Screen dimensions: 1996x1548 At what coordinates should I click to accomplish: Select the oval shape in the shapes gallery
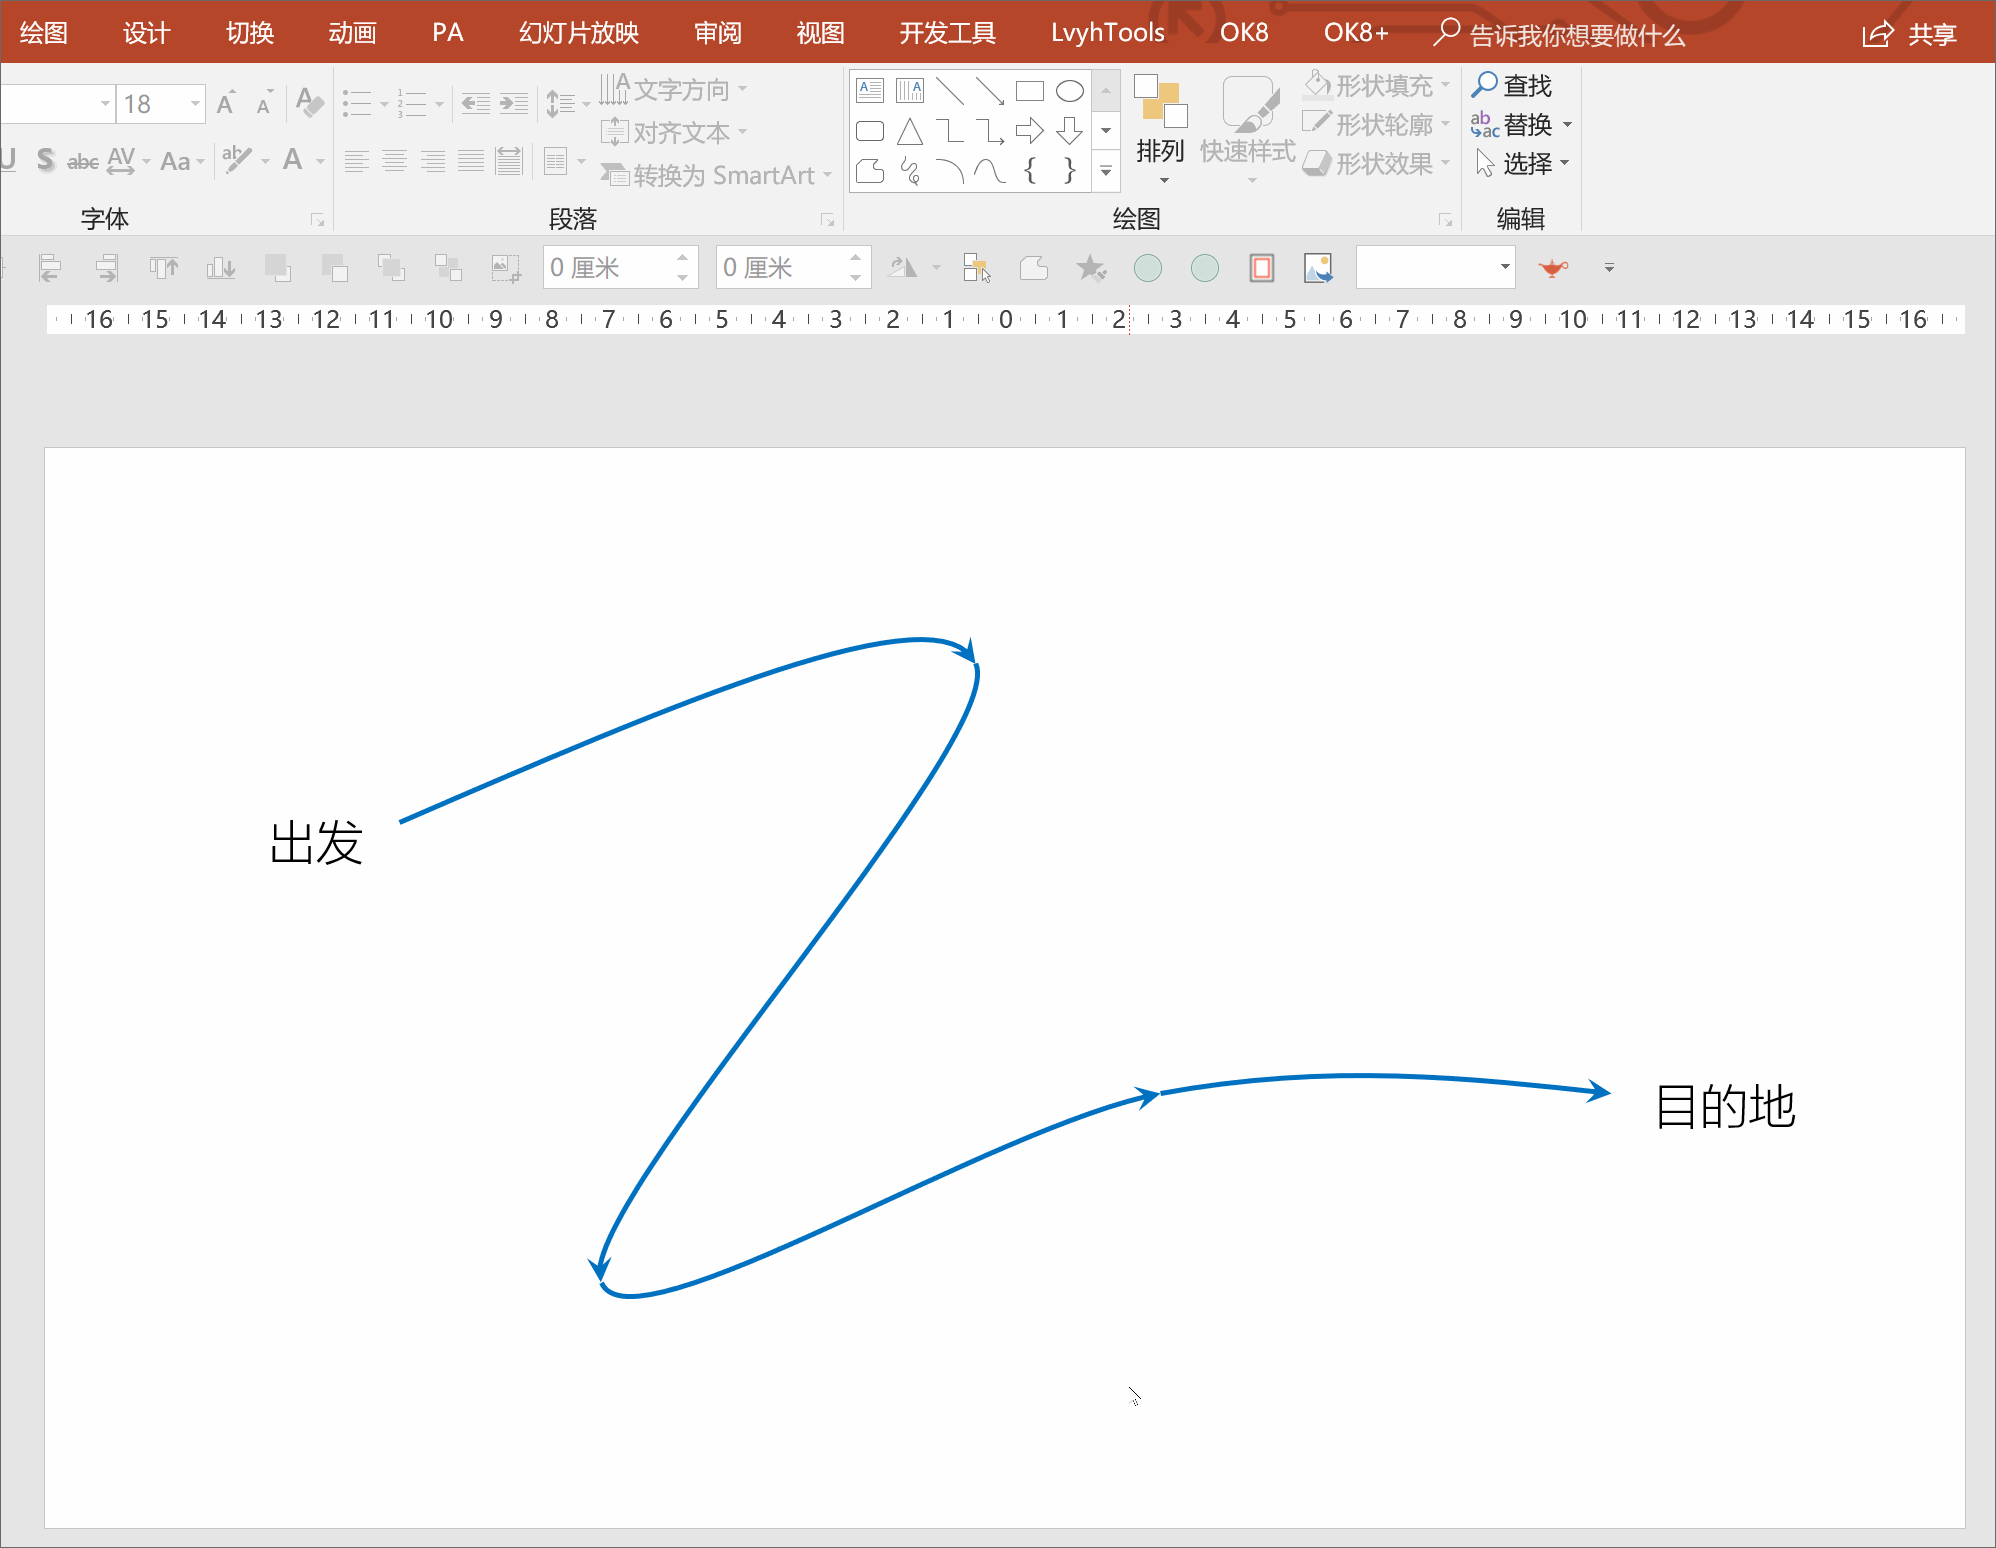pyautogui.click(x=1069, y=91)
